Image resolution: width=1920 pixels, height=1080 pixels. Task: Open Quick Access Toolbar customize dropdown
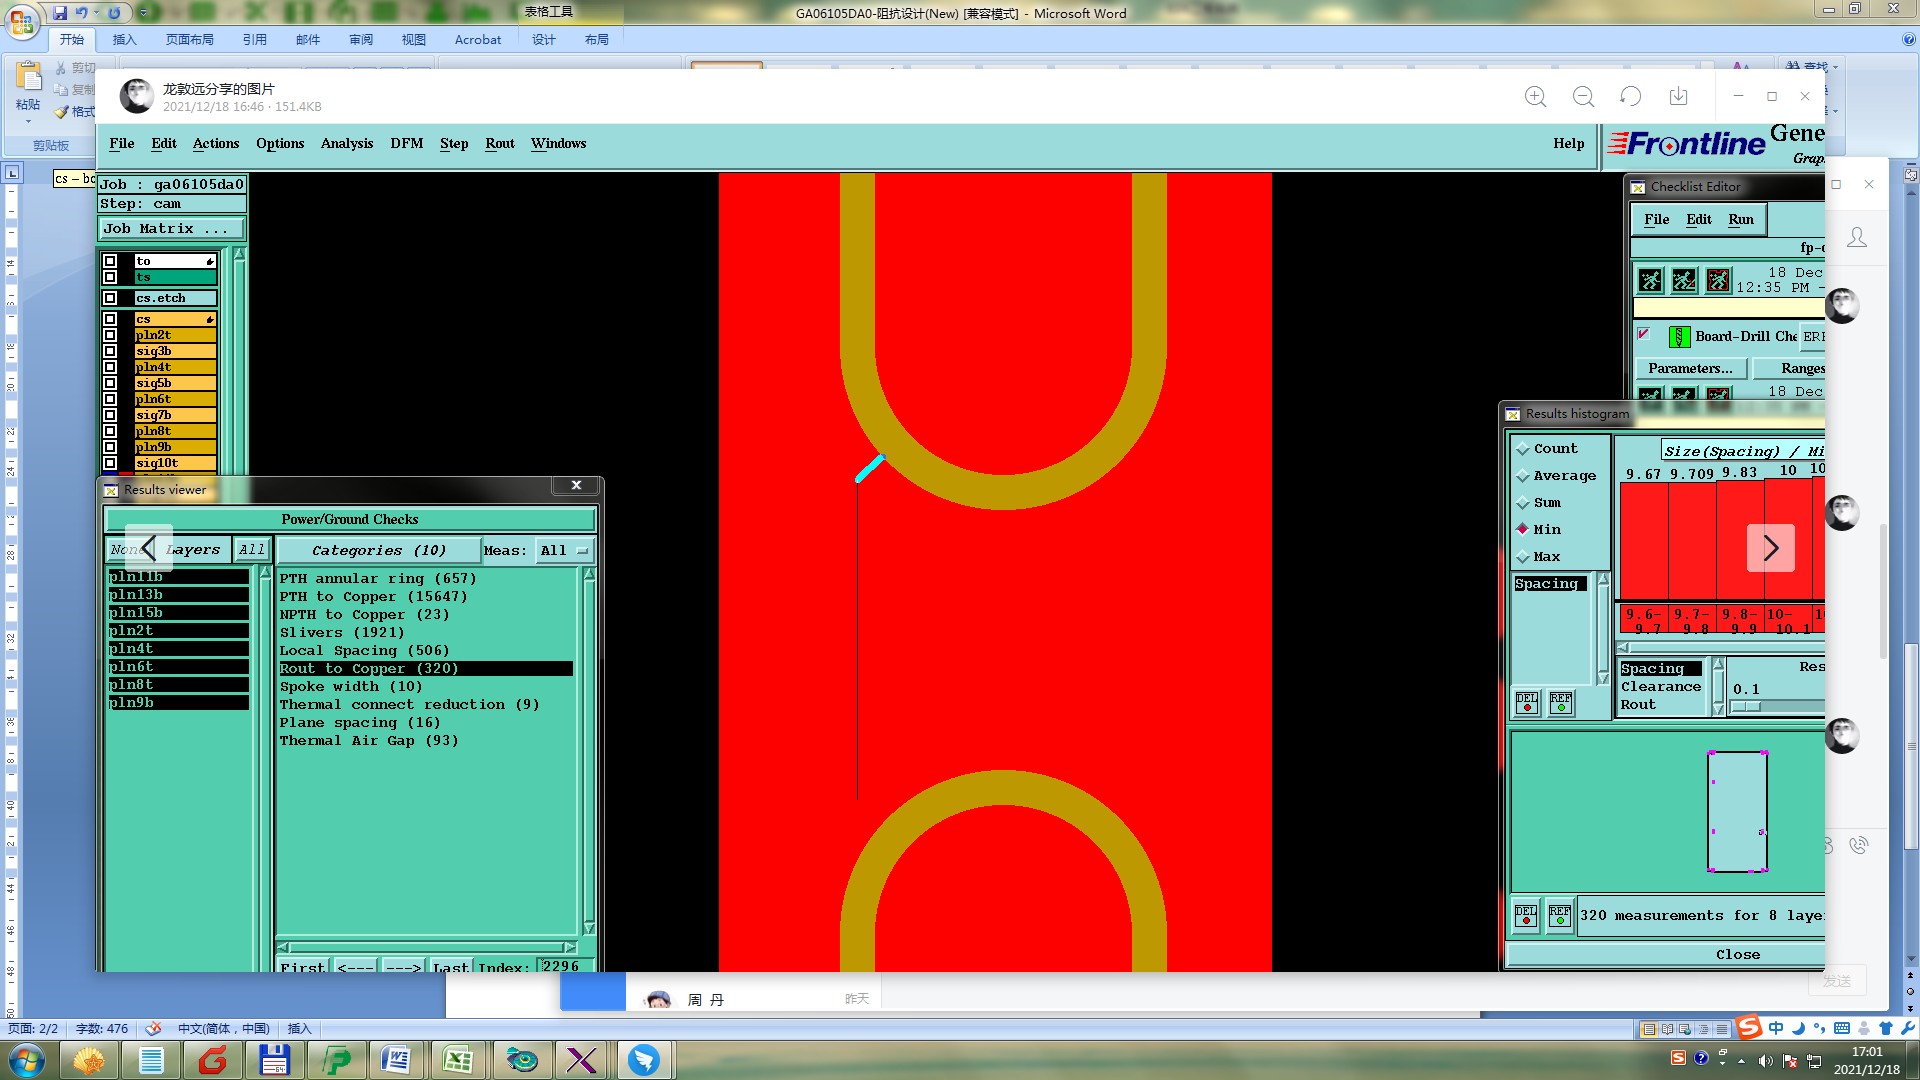tap(143, 13)
